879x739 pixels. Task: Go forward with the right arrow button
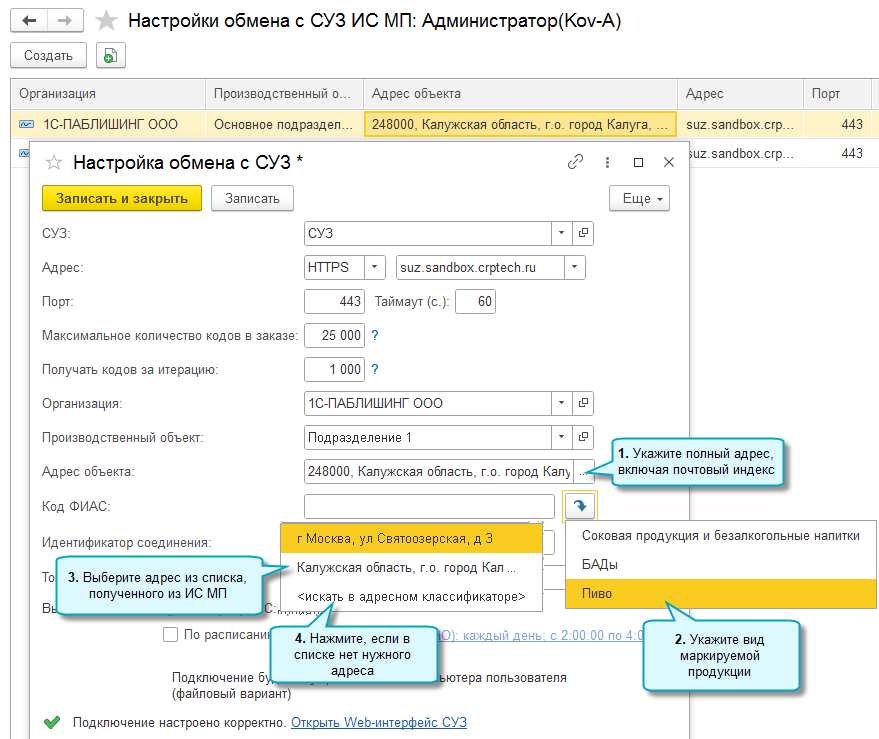[x=66, y=21]
